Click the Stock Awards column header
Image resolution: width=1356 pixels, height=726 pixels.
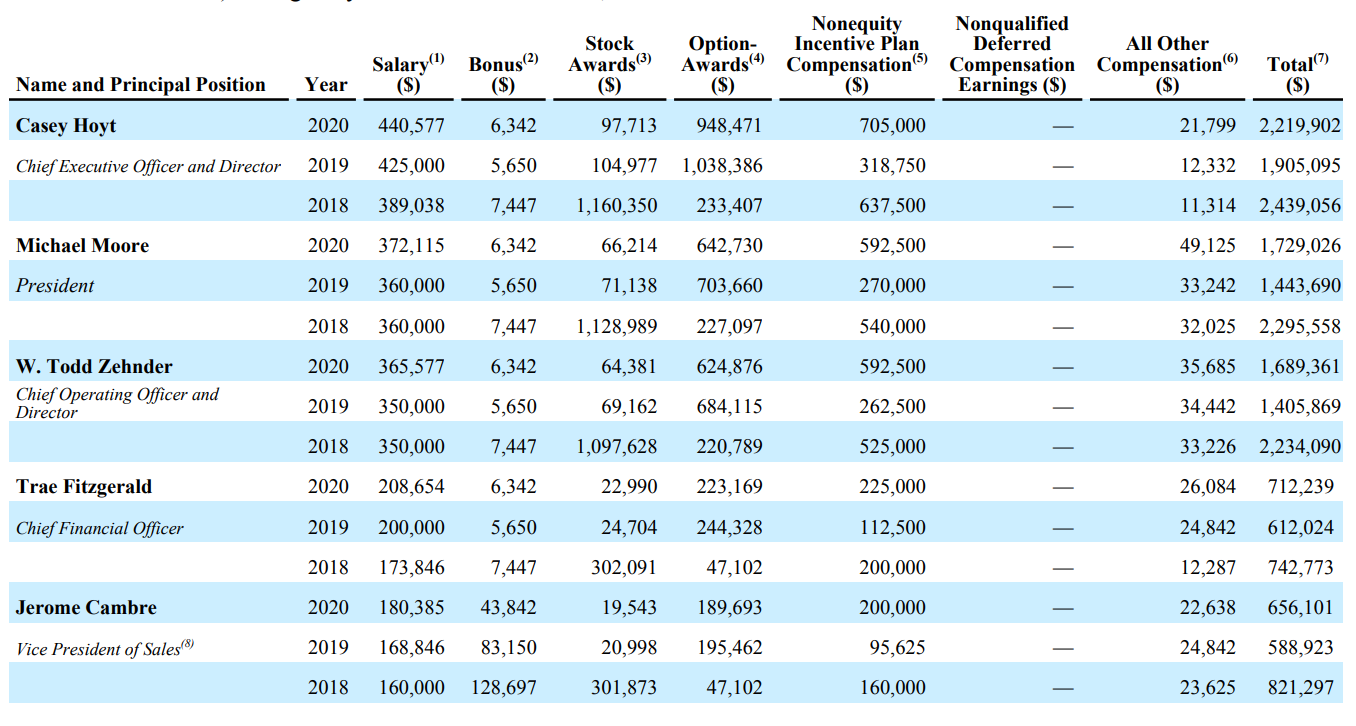click(x=610, y=64)
